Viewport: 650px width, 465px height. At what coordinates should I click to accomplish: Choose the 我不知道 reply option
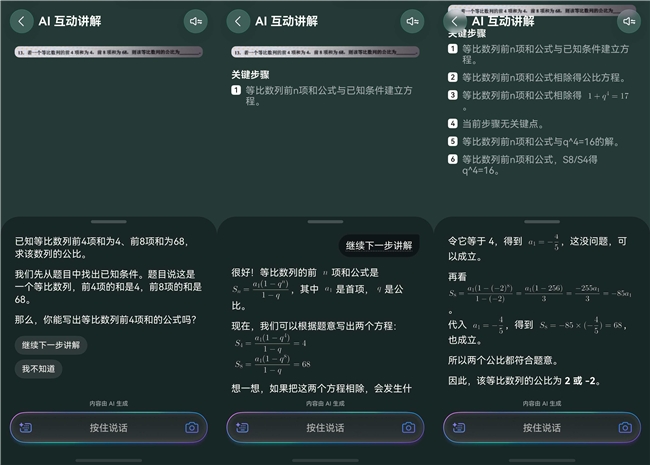39,369
